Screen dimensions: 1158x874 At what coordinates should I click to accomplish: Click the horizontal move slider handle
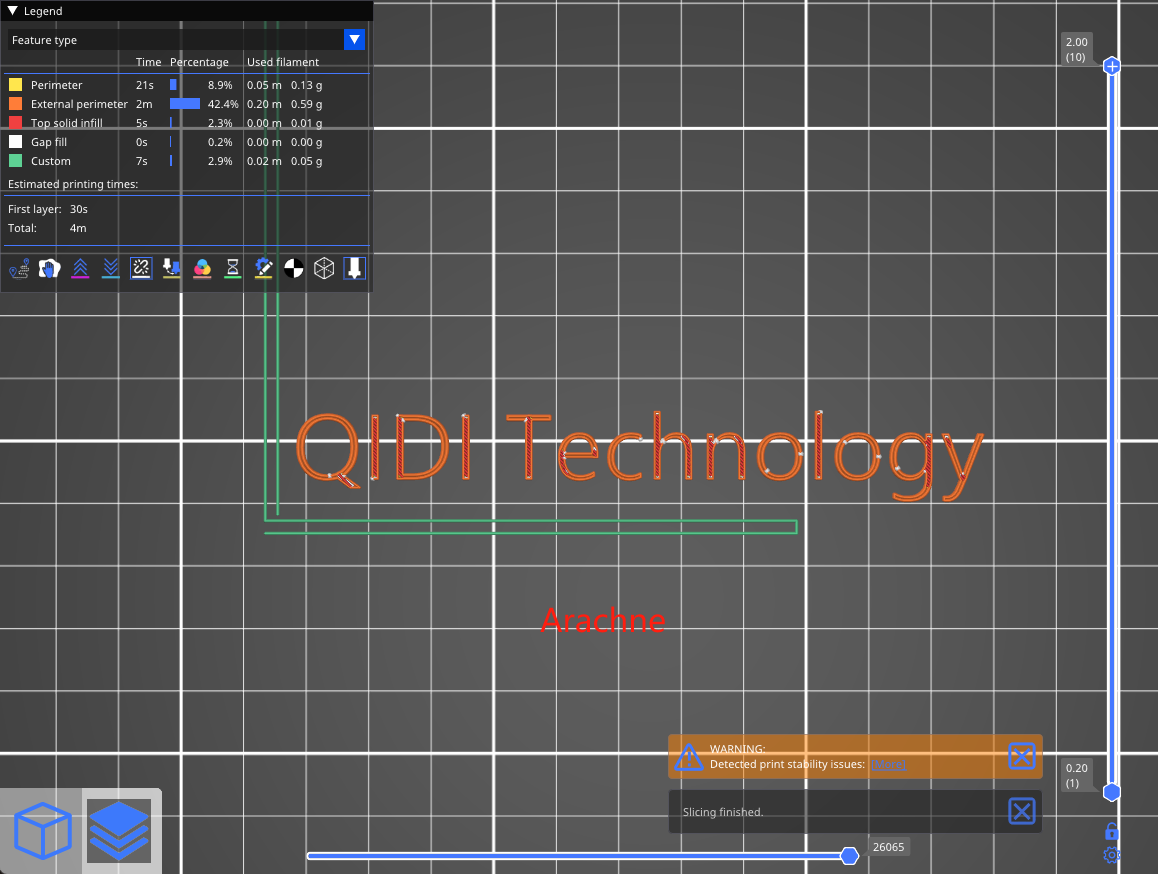click(x=849, y=856)
